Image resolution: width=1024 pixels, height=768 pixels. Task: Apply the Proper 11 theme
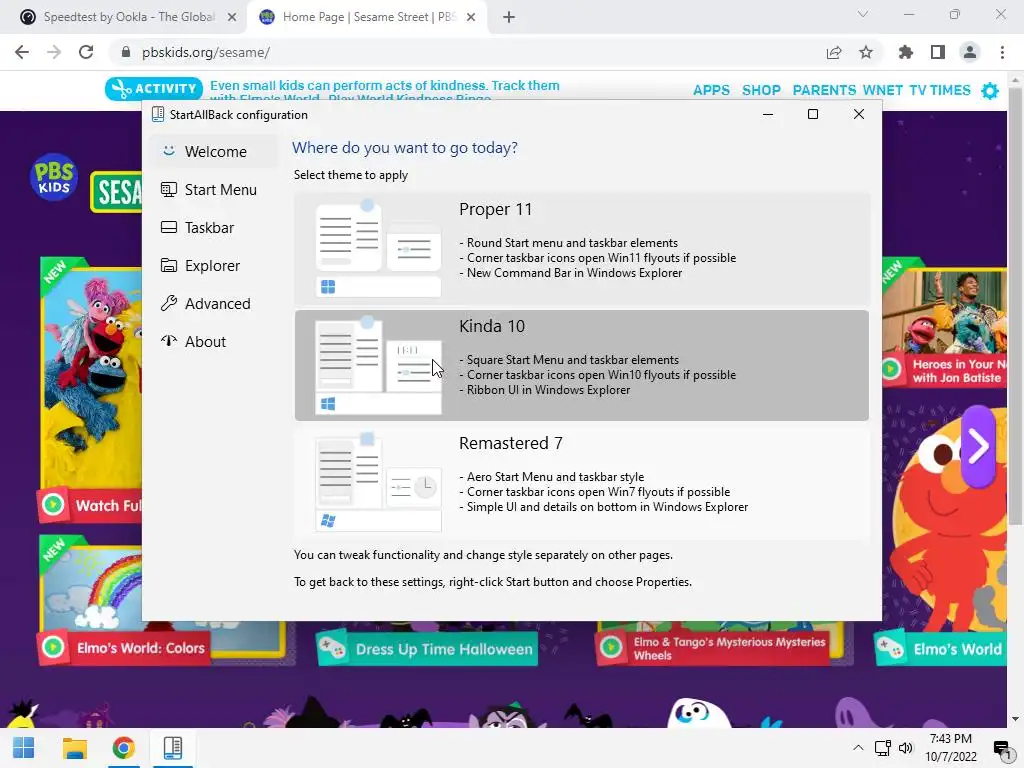(581, 249)
